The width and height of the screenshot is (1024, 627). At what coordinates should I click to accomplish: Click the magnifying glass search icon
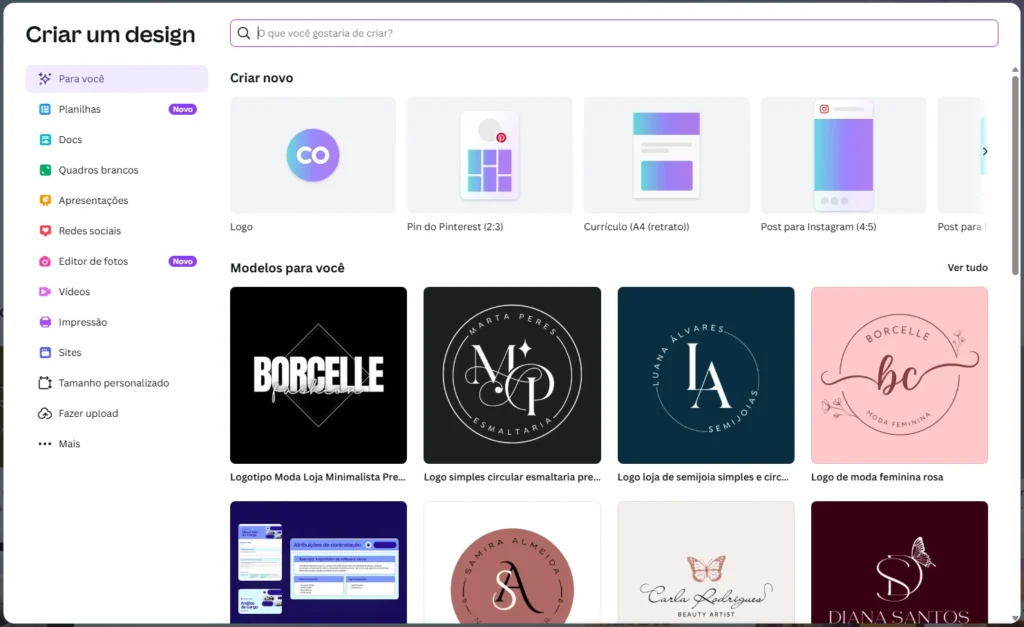point(244,33)
